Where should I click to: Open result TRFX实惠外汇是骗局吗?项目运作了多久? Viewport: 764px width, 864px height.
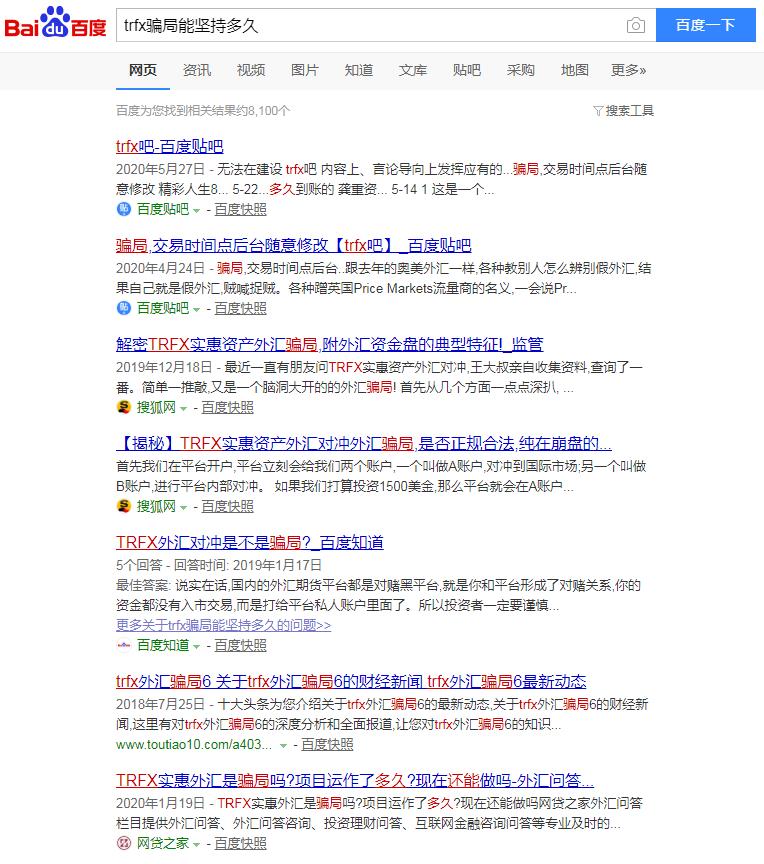tap(355, 780)
